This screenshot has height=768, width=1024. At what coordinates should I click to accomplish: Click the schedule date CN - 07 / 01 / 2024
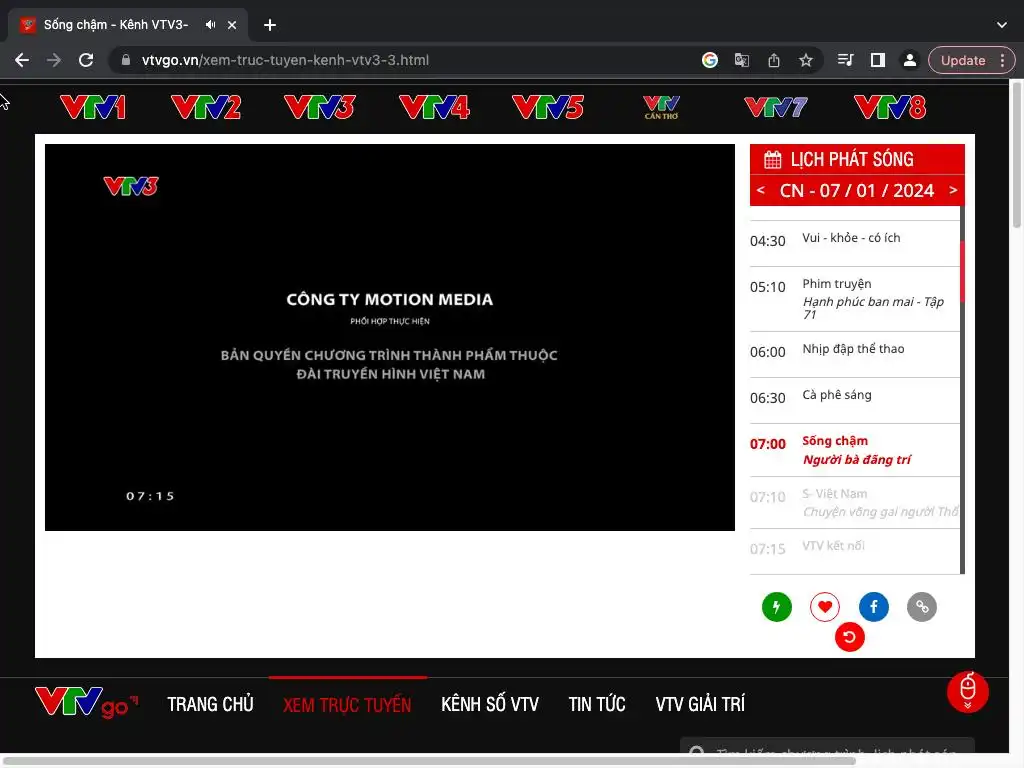857,190
